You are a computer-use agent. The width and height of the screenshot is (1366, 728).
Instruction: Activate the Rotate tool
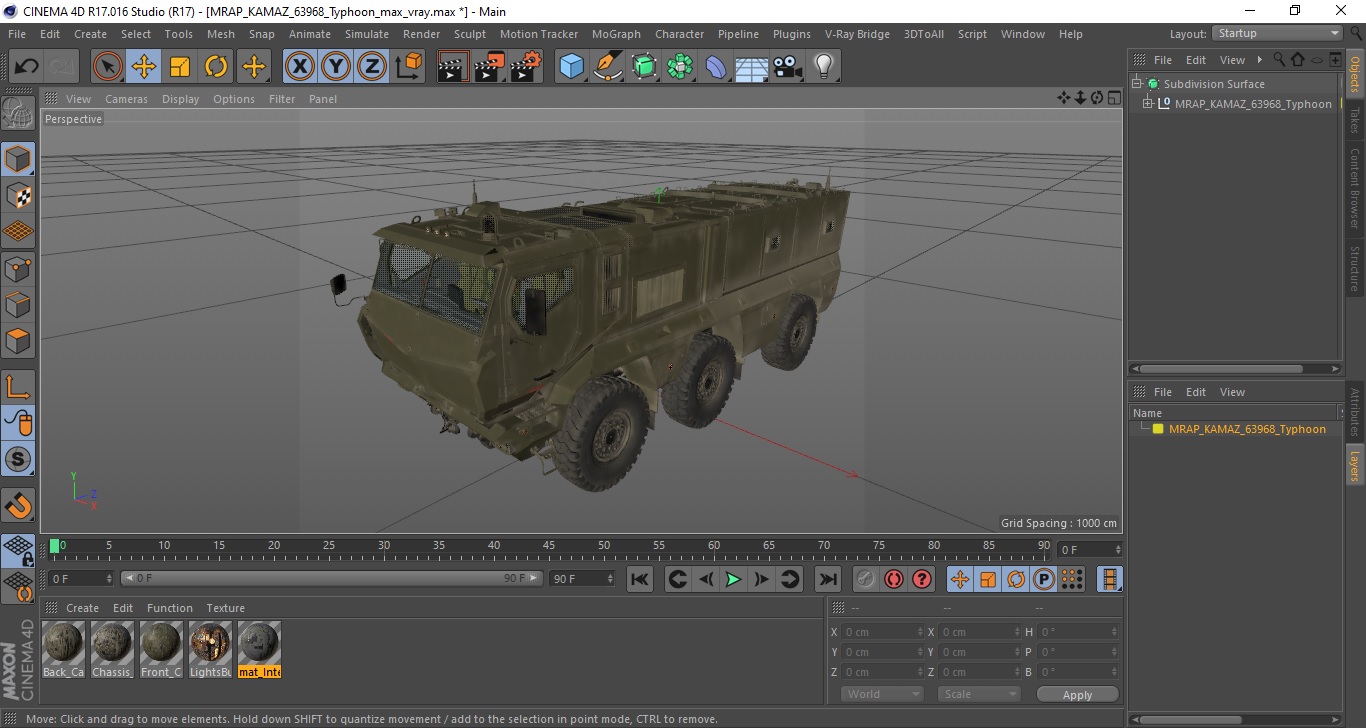pyautogui.click(x=216, y=67)
